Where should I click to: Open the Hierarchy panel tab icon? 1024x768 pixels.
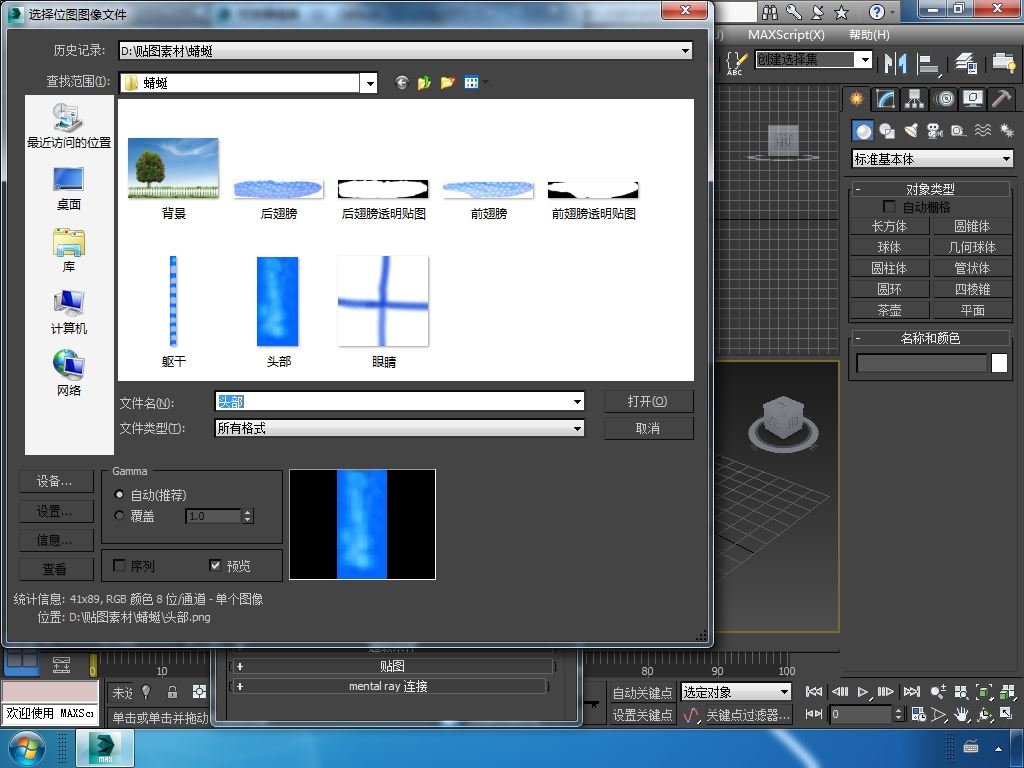914,99
